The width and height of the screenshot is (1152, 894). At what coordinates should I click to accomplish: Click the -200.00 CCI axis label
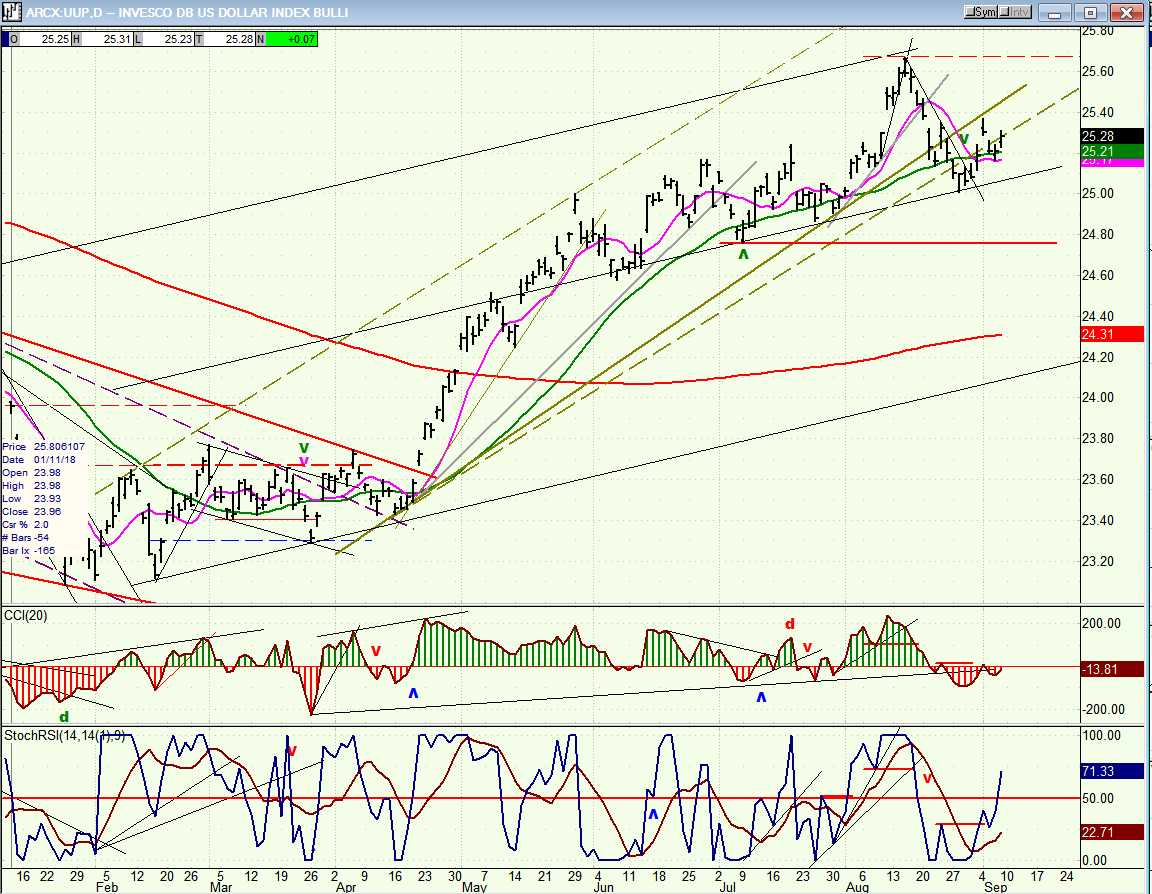[1101, 710]
